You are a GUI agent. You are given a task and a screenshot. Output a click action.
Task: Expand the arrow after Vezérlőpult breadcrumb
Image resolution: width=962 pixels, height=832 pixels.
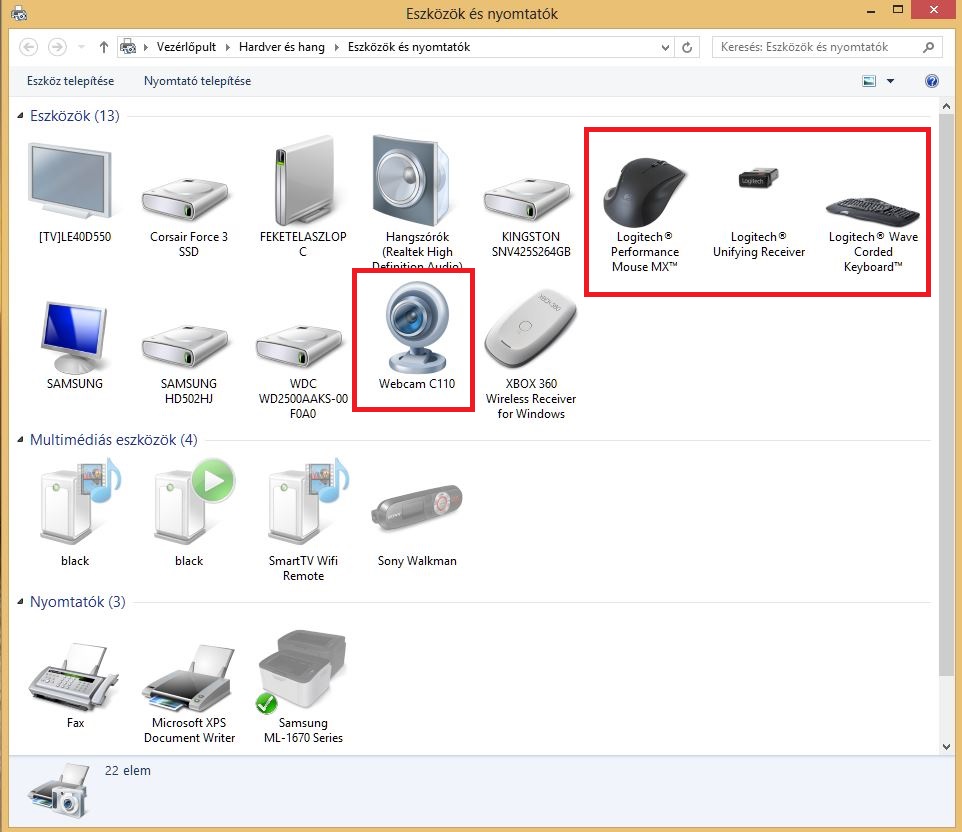(227, 47)
